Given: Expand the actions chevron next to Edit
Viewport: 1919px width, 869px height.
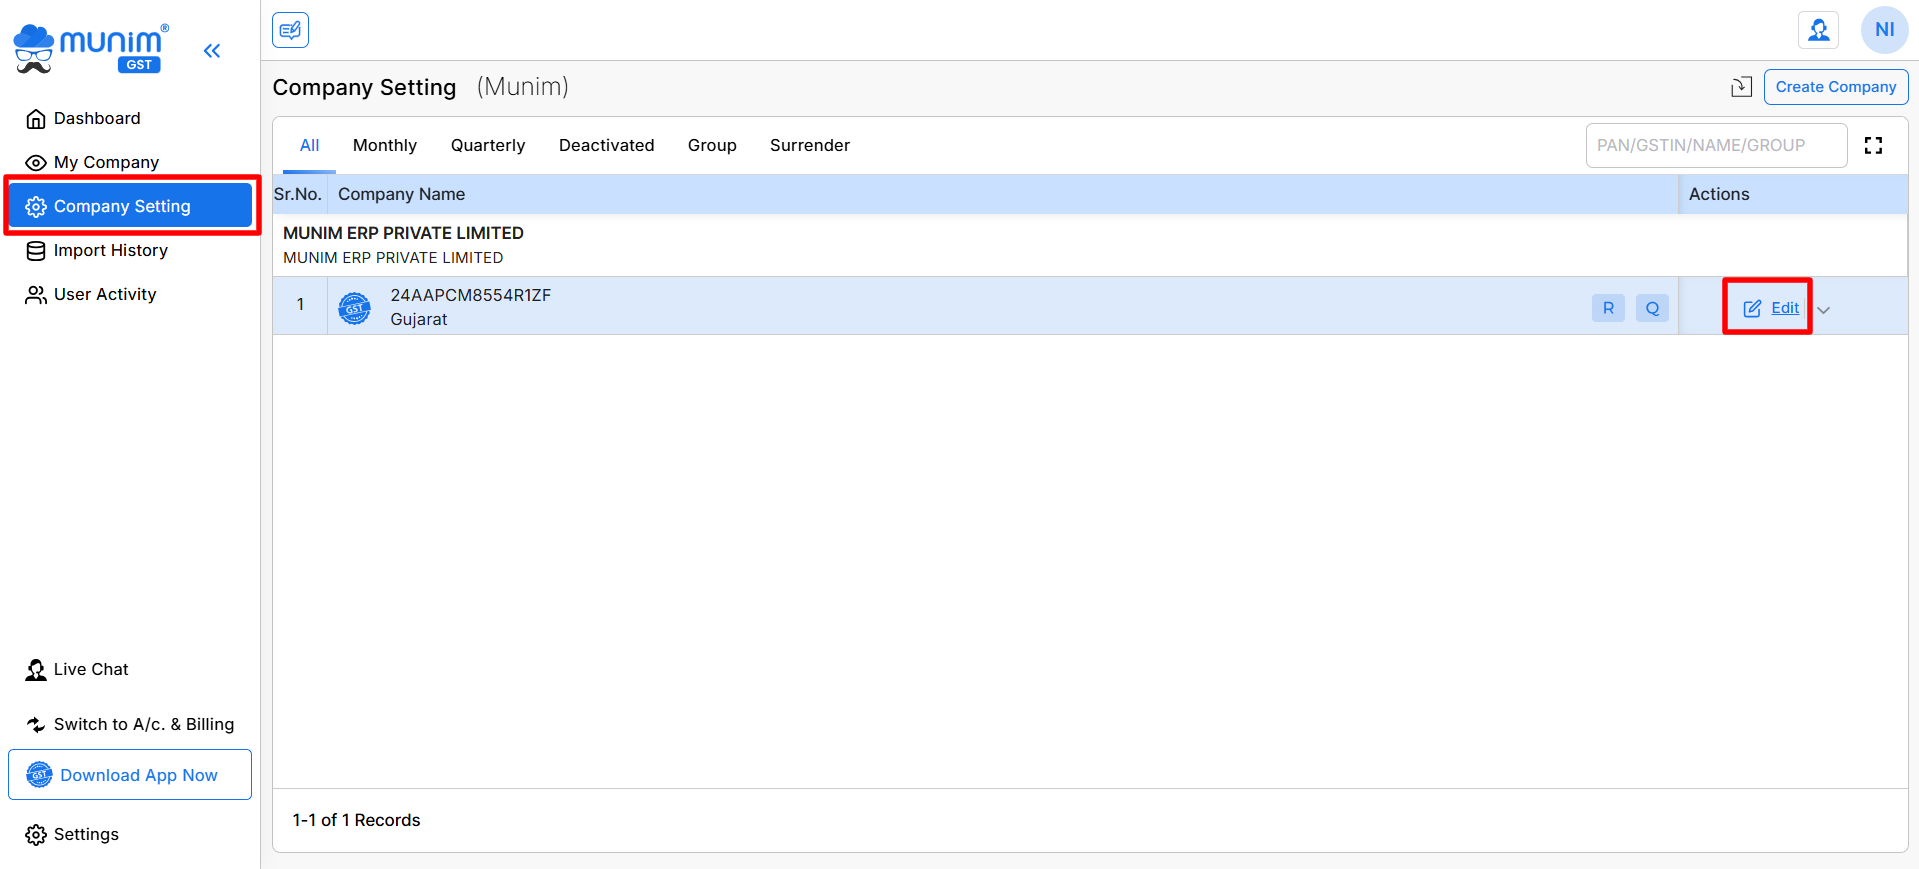Looking at the screenshot, I should click(1823, 310).
